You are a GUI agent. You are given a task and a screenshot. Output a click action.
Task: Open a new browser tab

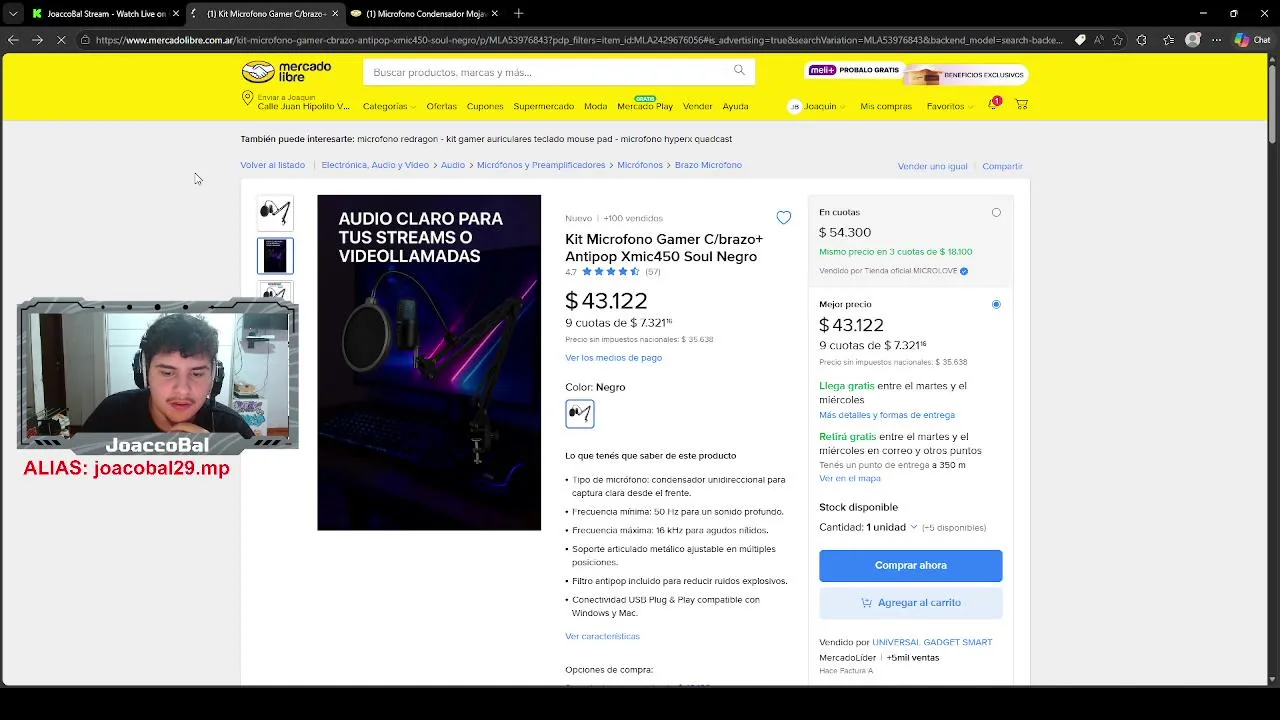pyautogui.click(x=518, y=14)
